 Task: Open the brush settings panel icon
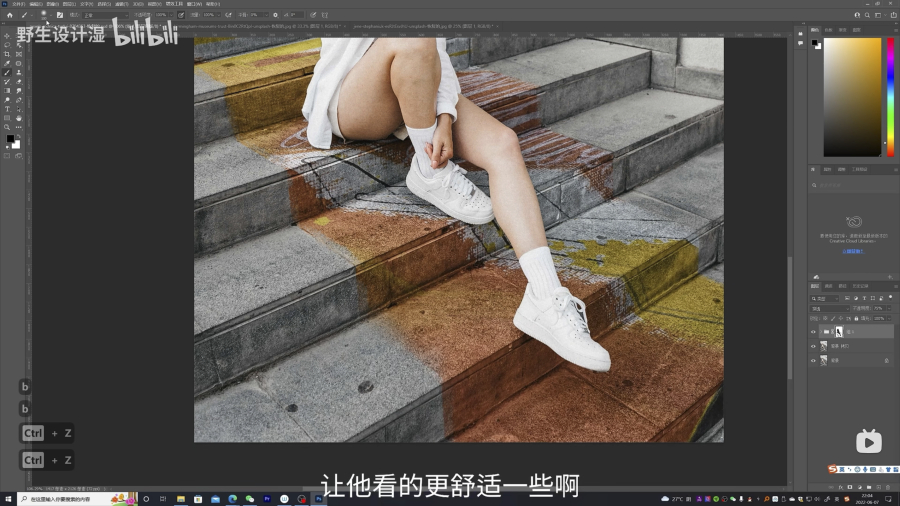pos(60,15)
